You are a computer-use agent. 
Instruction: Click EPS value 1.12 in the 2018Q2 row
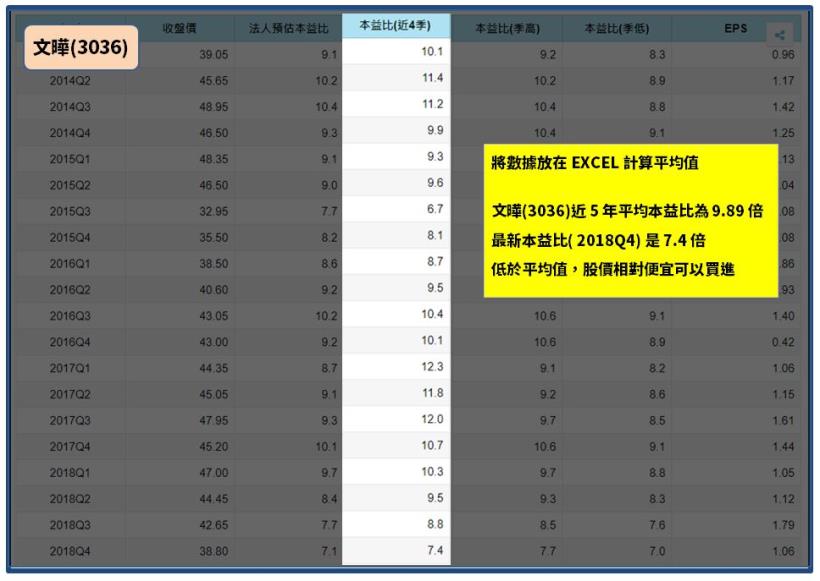coord(783,499)
